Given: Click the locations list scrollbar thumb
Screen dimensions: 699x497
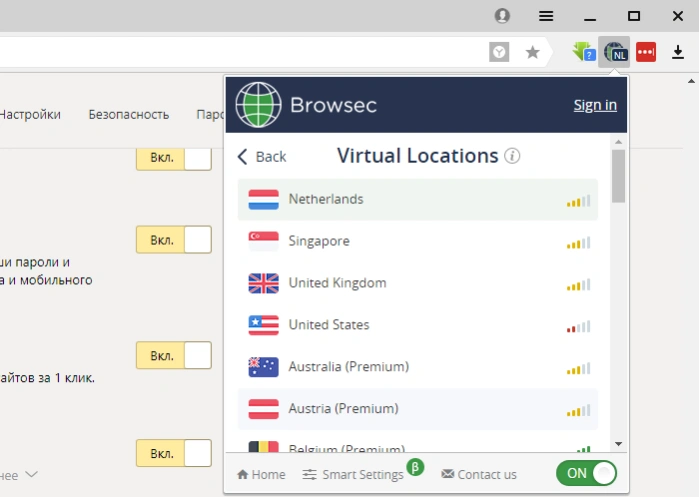Looking at the screenshot, I should (x=618, y=176).
